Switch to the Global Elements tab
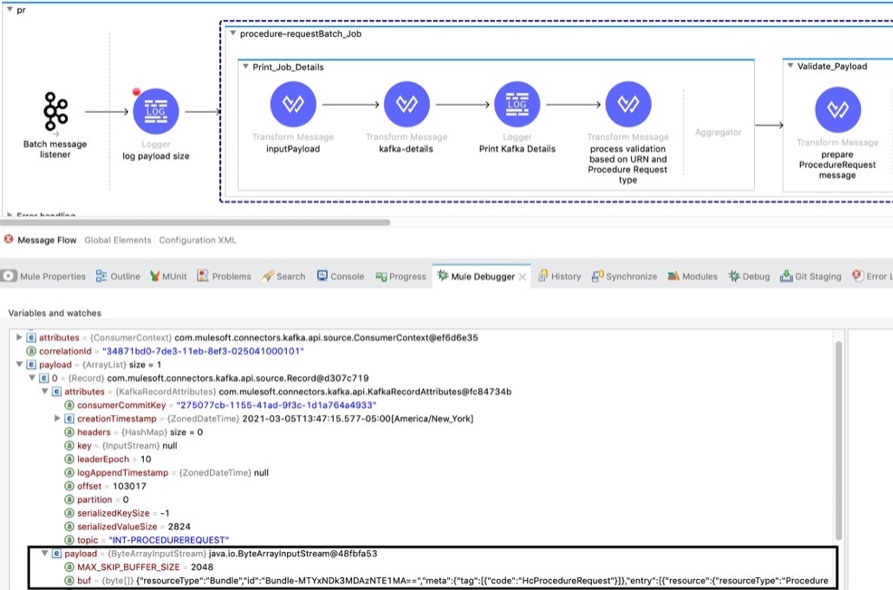The image size is (893, 590). (117, 240)
